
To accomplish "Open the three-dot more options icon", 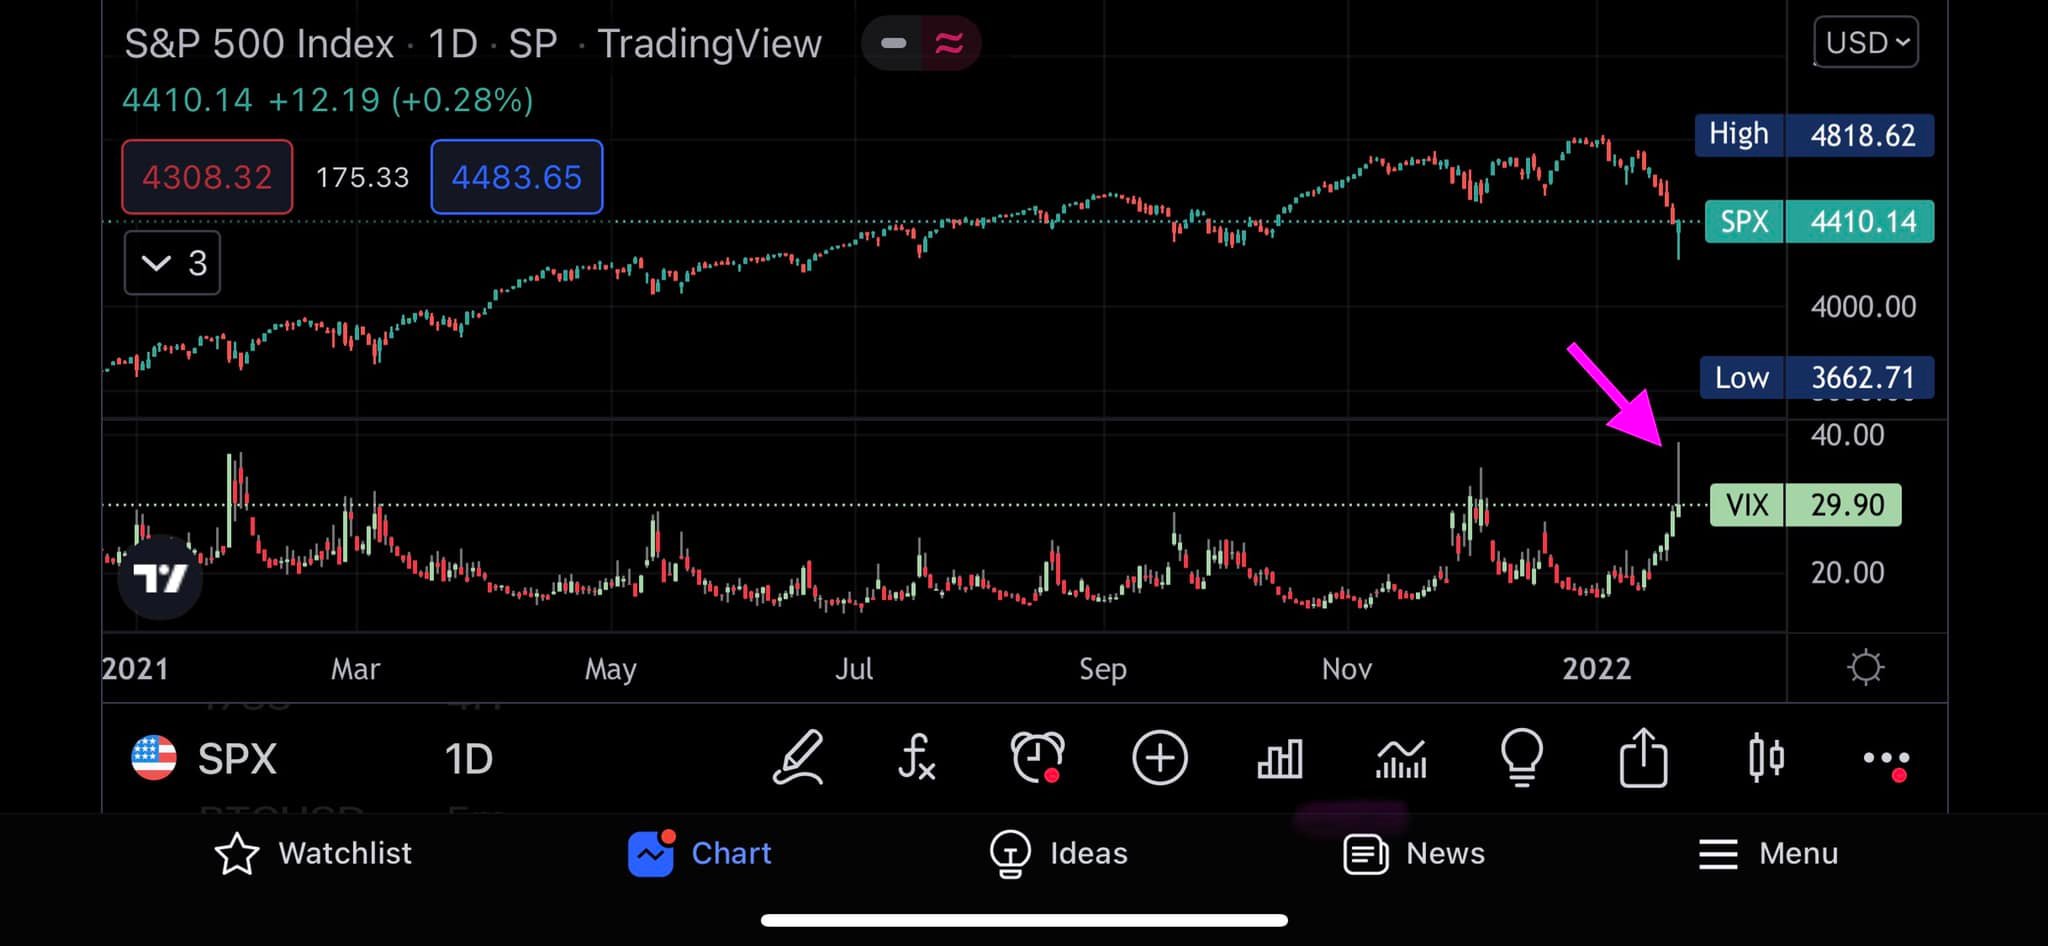I will [1886, 759].
